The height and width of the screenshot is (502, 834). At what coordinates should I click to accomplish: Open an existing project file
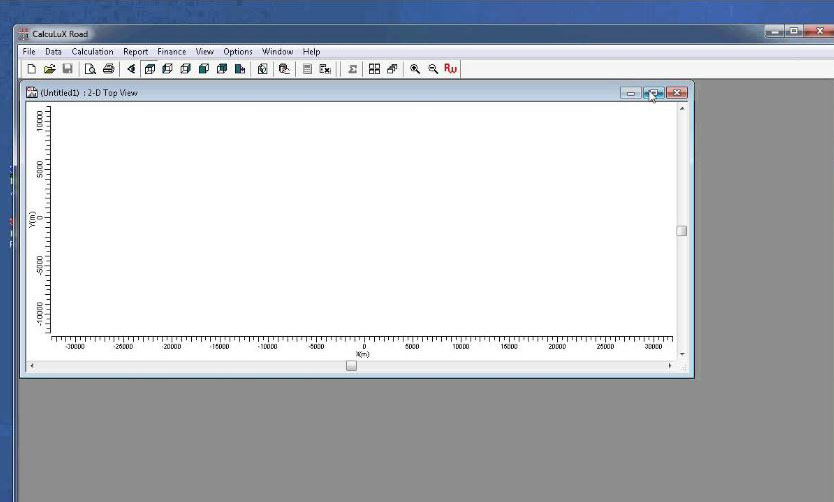coord(49,69)
